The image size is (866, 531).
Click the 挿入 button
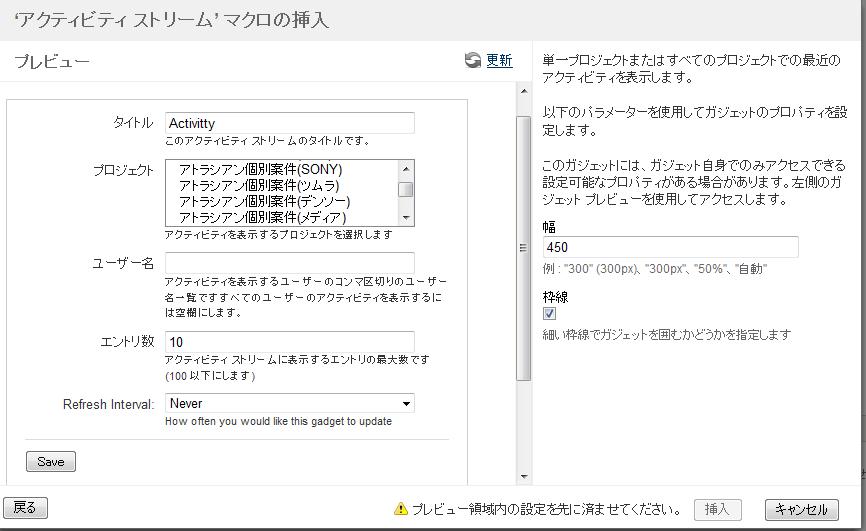click(717, 509)
